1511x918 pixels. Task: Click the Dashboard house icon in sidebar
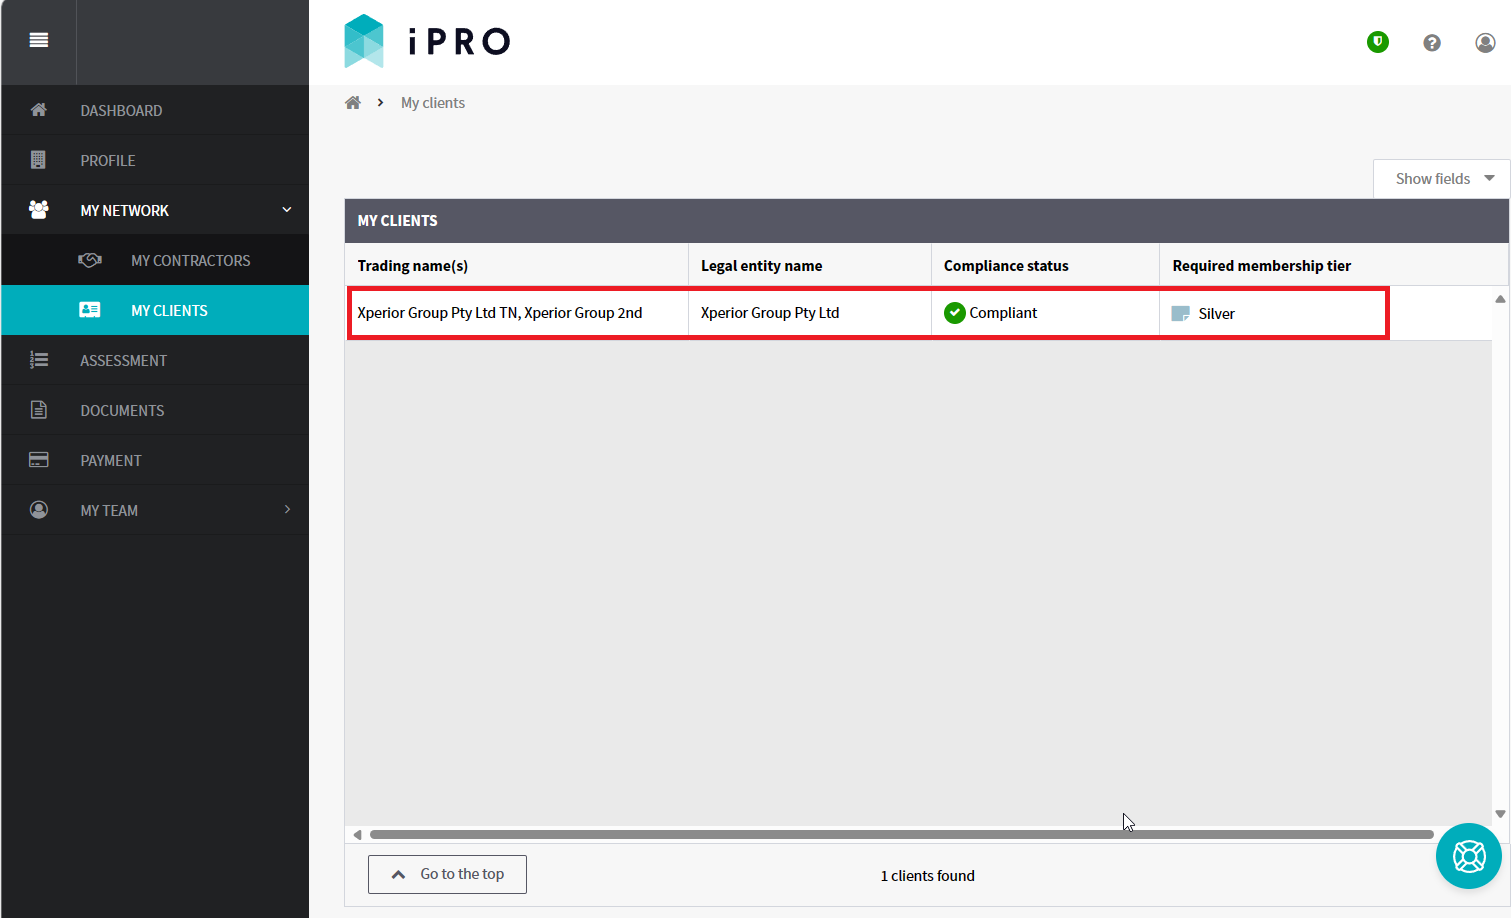pos(39,110)
